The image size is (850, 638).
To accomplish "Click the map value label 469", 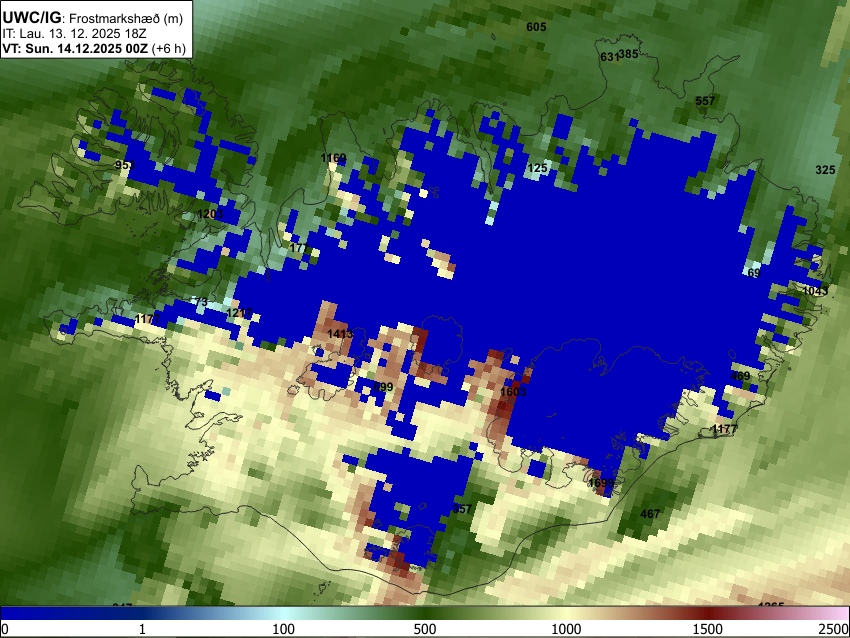I will click(740, 376).
